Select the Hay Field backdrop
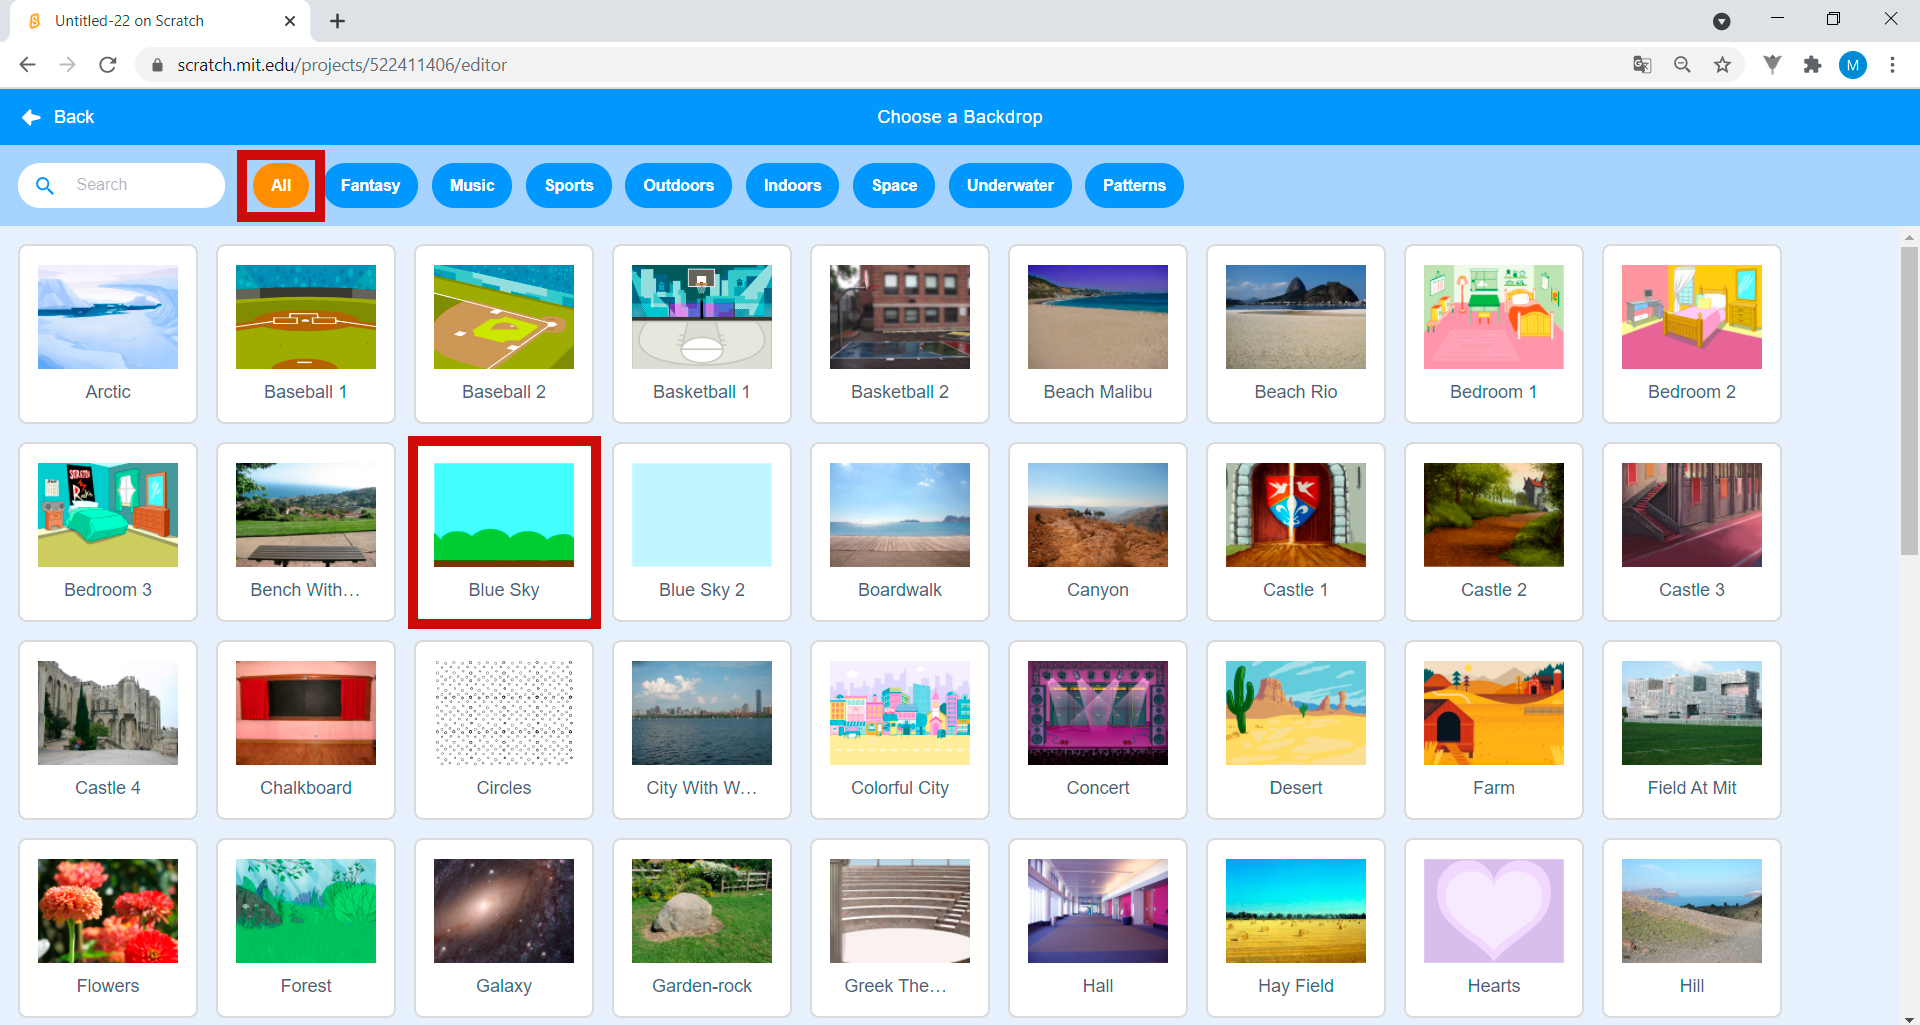Screen dimensions: 1920x1025 (1296, 928)
